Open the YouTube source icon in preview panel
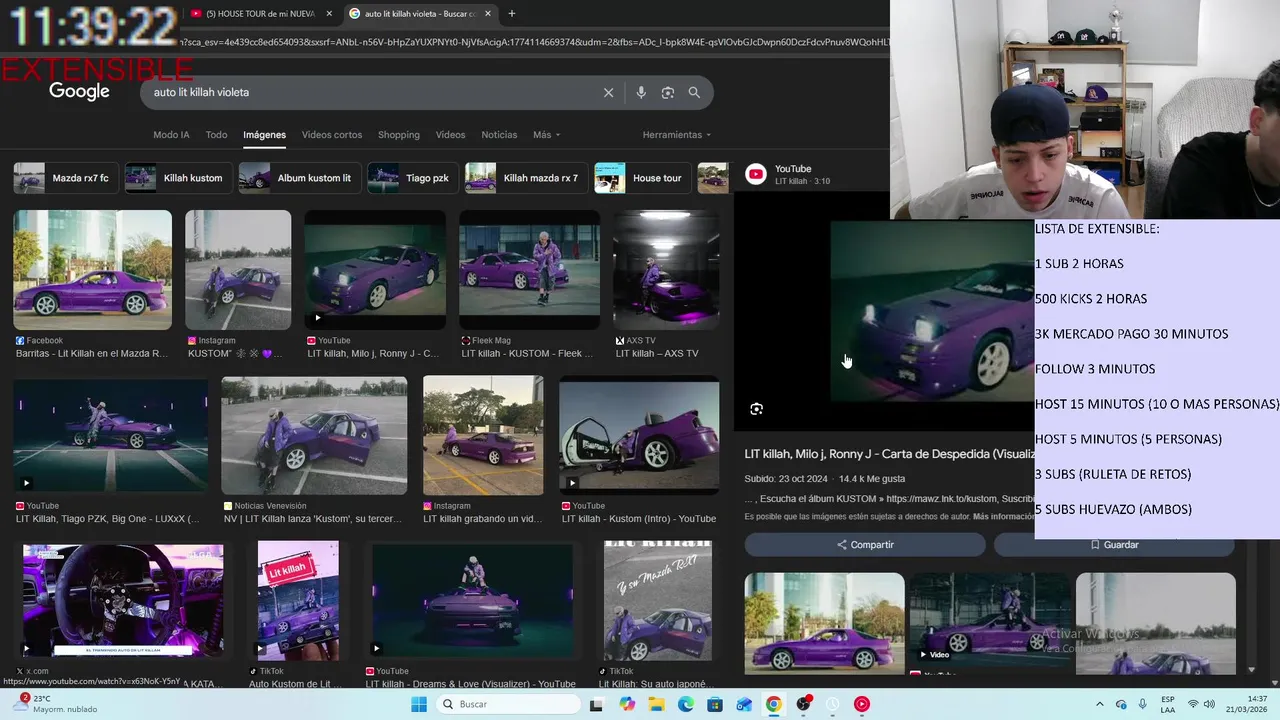The height and width of the screenshot is (720, 1280). 756,174
